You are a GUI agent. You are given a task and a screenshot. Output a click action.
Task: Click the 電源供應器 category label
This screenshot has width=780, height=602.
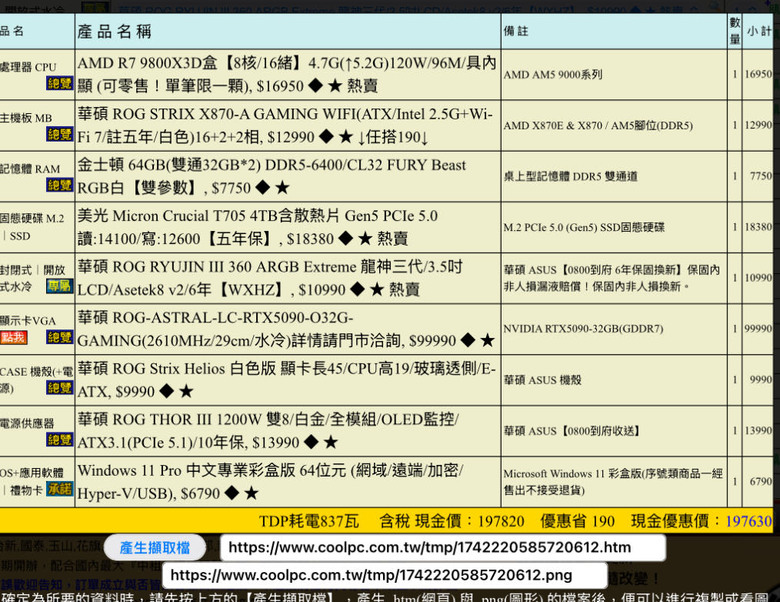click(x=27, y=423)
